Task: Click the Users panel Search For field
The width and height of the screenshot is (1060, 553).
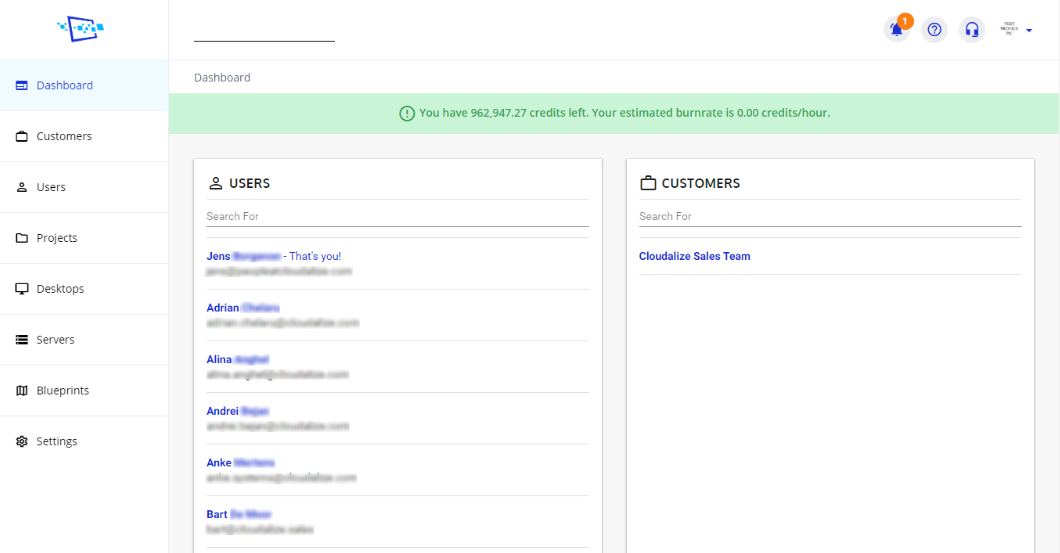Action: tap(398, 216)
